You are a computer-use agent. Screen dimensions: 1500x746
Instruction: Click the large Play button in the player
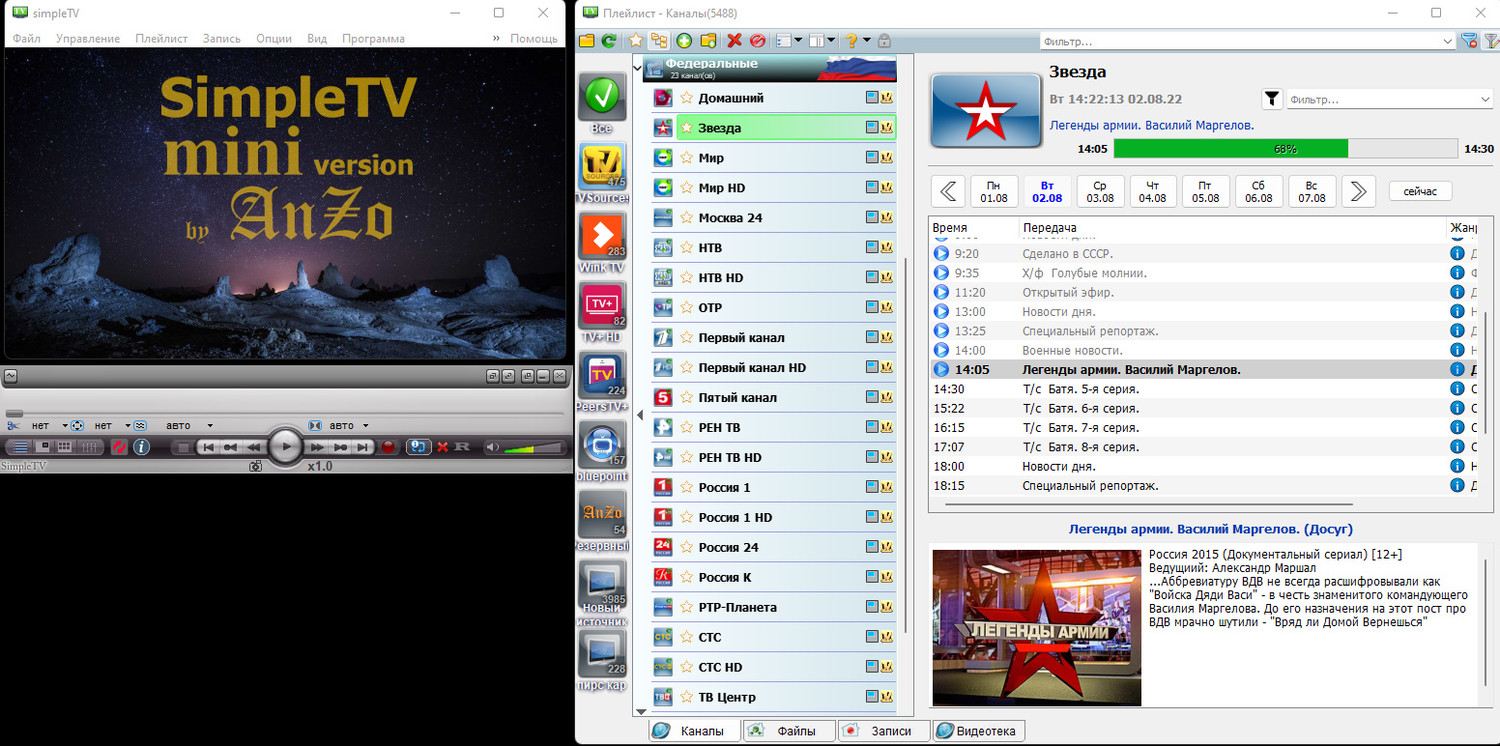(286, 447)
